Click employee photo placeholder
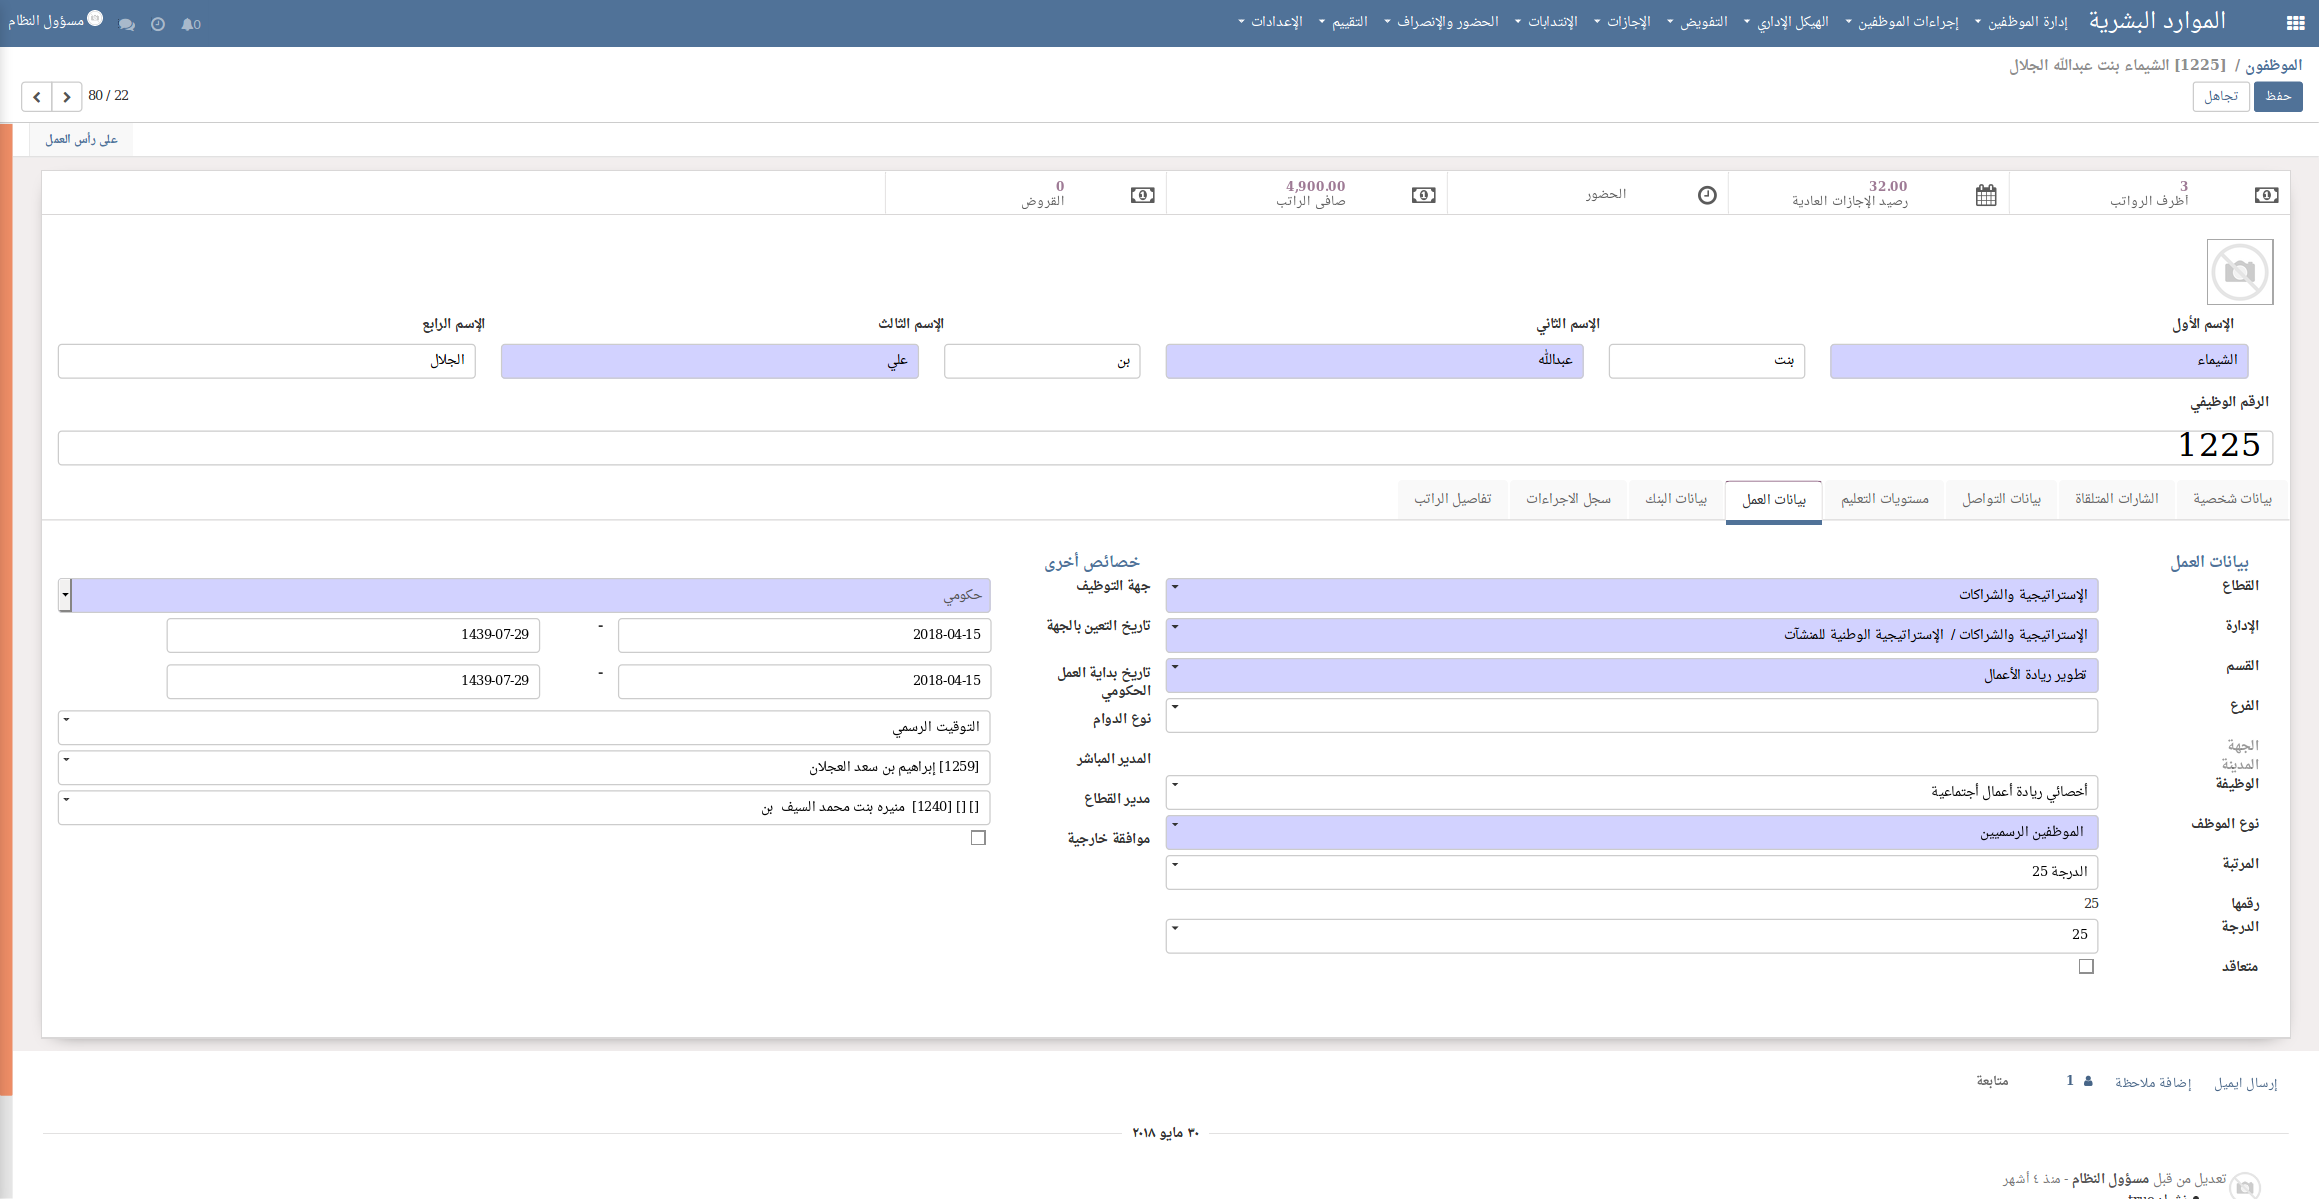Image resolution: width=2319 pixels, height=1199 pixels. [x=2239, y=271]
